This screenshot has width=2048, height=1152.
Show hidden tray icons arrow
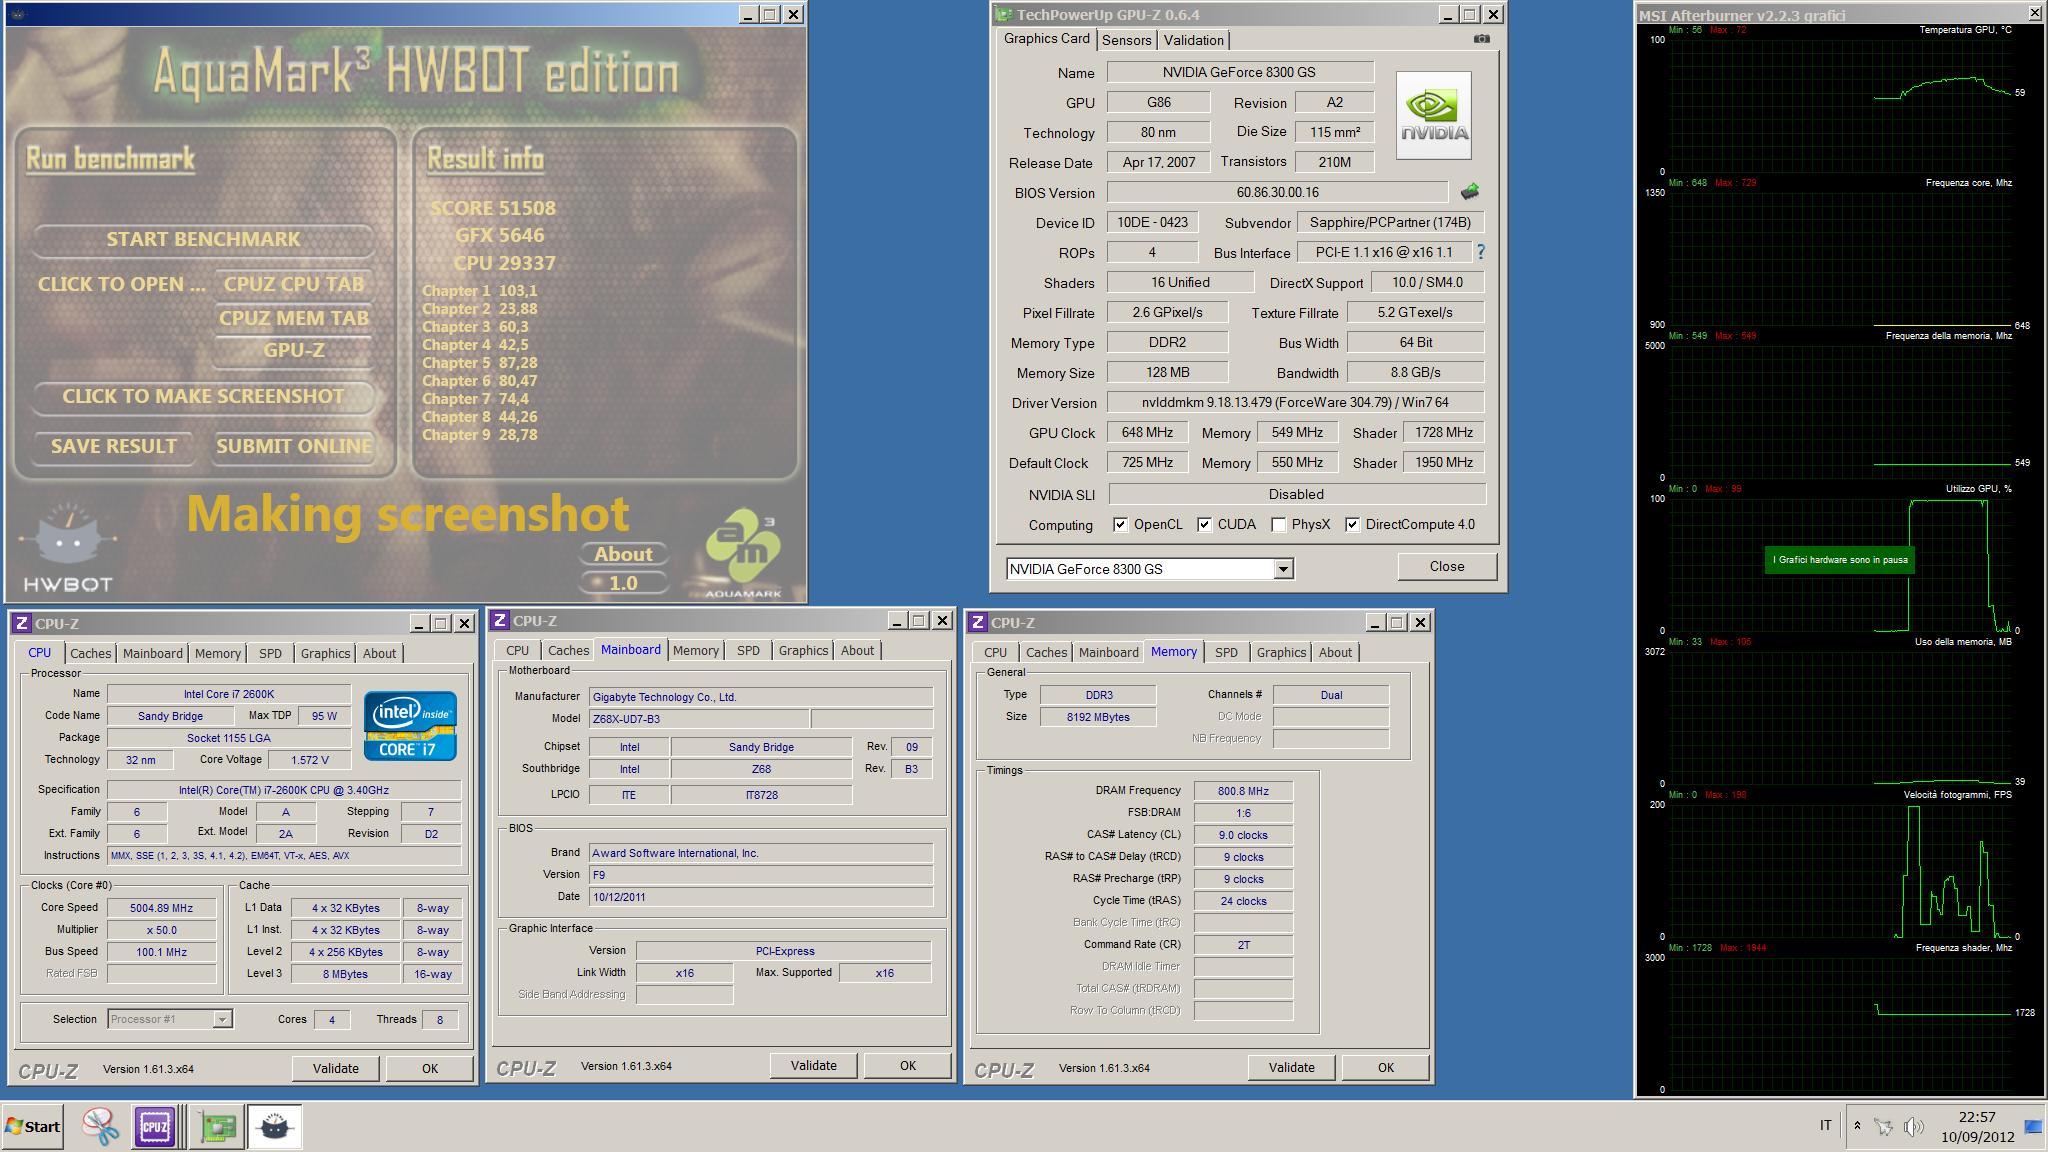point(1857,1126)
